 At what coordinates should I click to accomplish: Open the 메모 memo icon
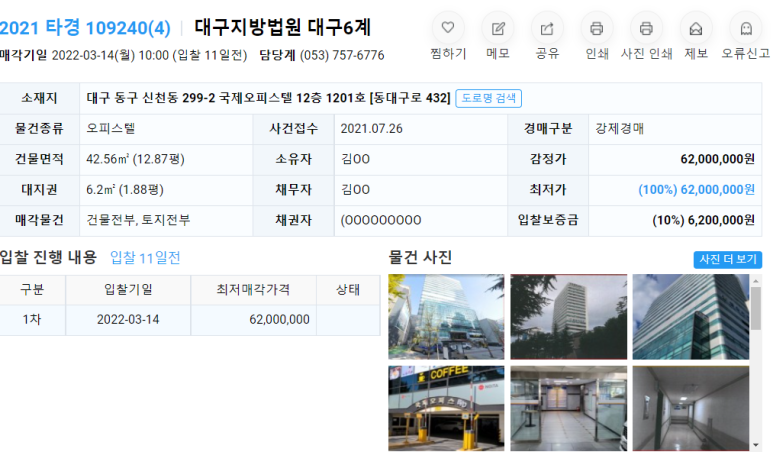[498, 28]
